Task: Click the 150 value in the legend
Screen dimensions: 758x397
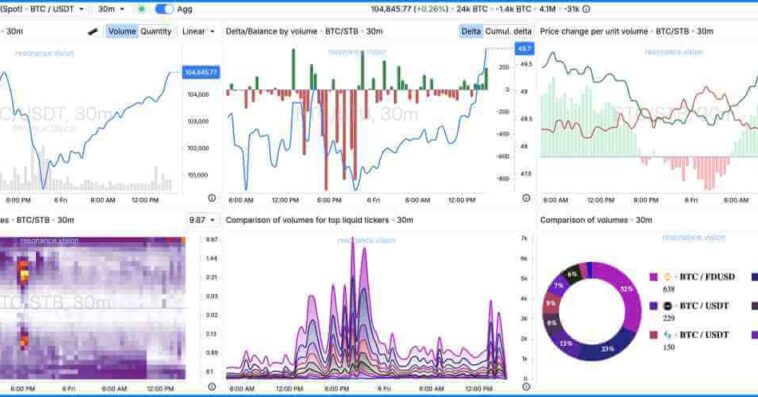Action: click(669, 347)
